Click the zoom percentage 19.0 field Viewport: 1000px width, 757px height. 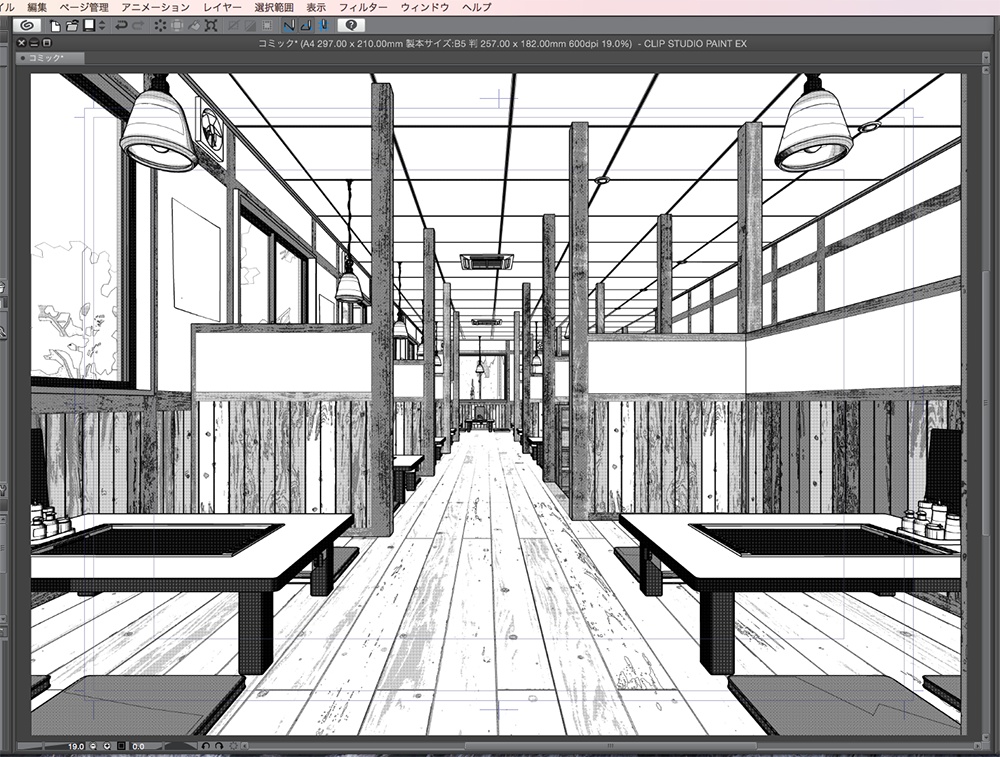[75, 746]
